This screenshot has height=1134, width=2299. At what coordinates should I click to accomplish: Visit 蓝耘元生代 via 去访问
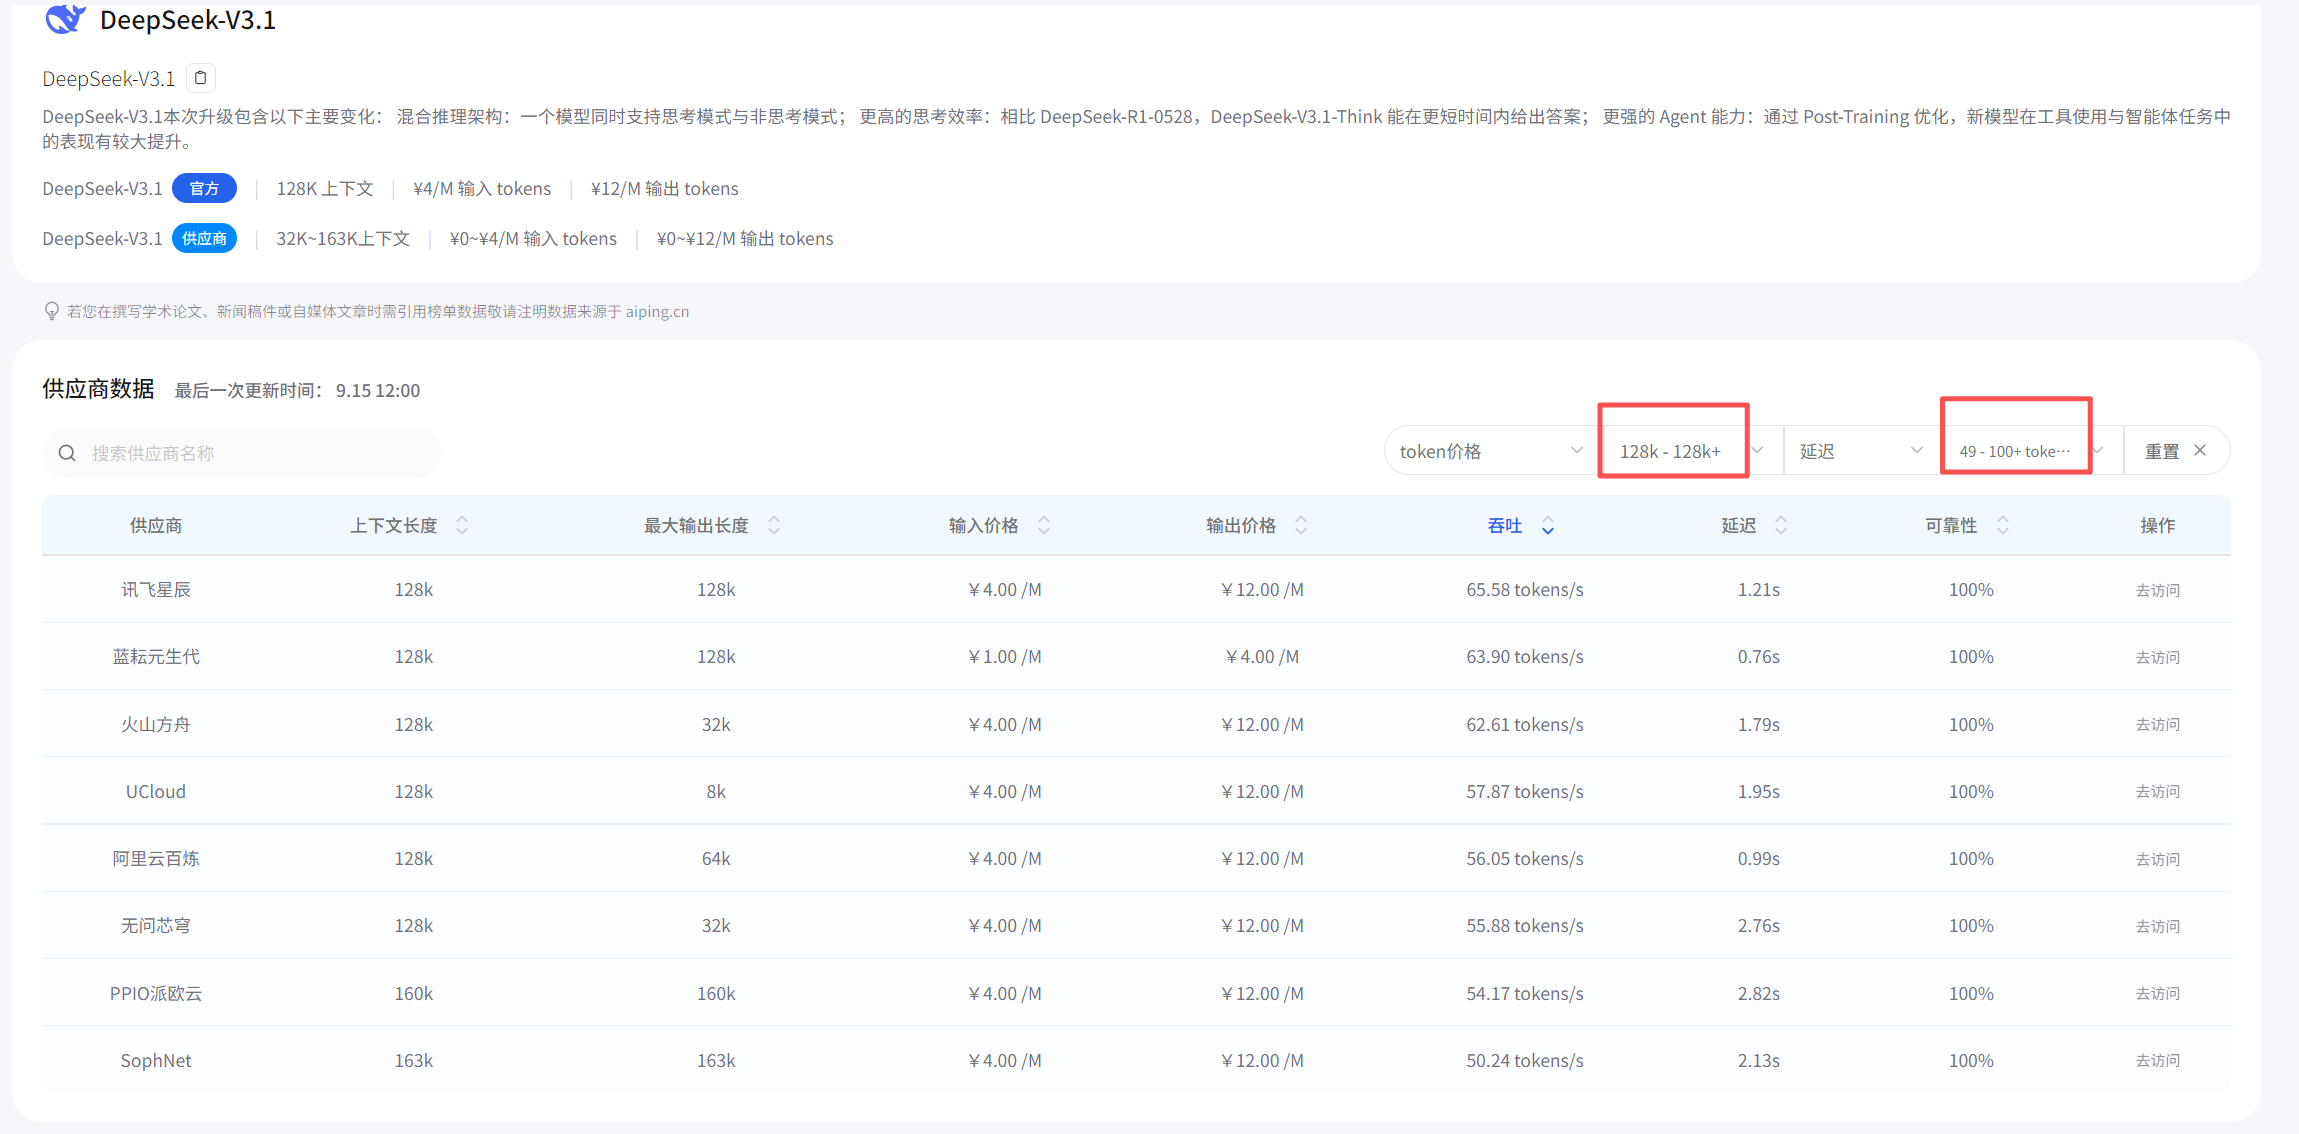pyautogui.click(x=2157, y=657)
